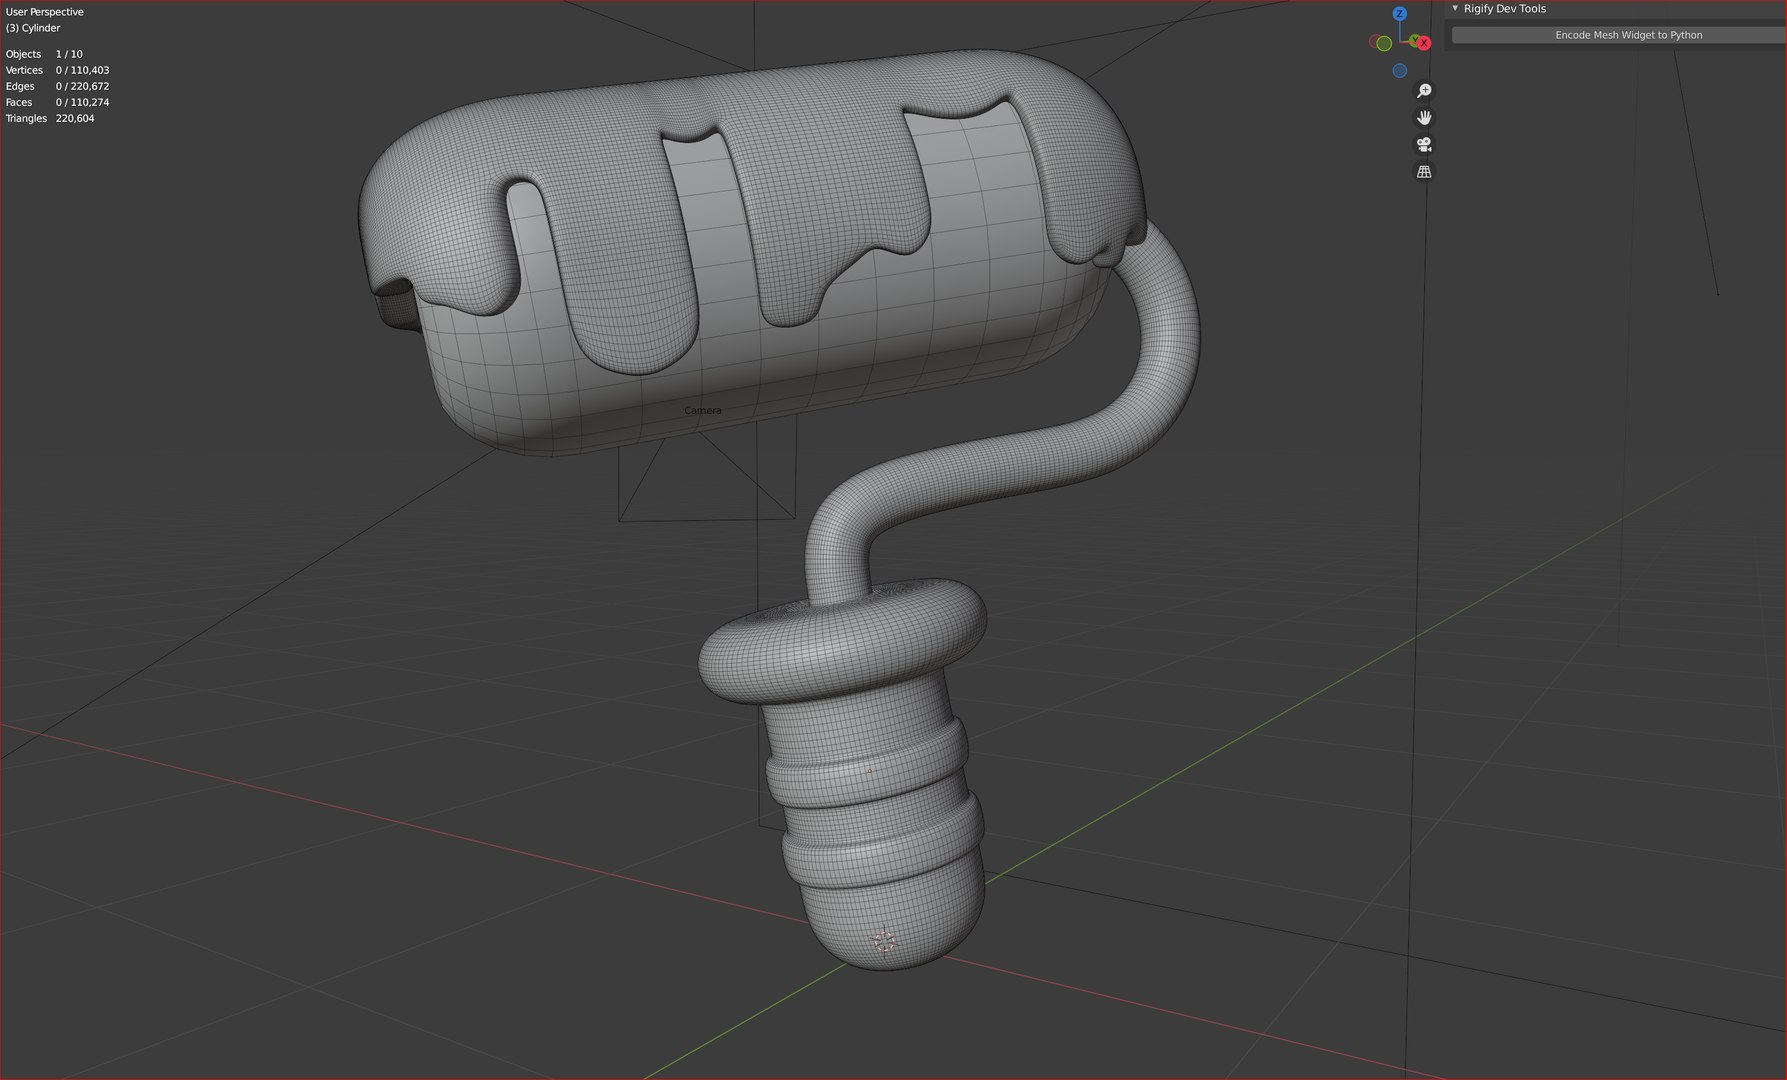1787x1080 pixels.
Task: Click the unlabeled green negative-Y gizmo circle
Action: coord(1384,43)
